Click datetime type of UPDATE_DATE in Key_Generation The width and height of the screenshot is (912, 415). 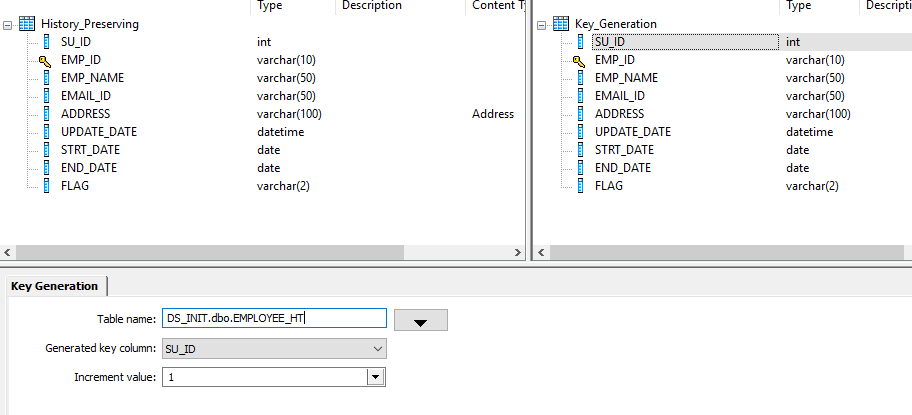(810, 132)
